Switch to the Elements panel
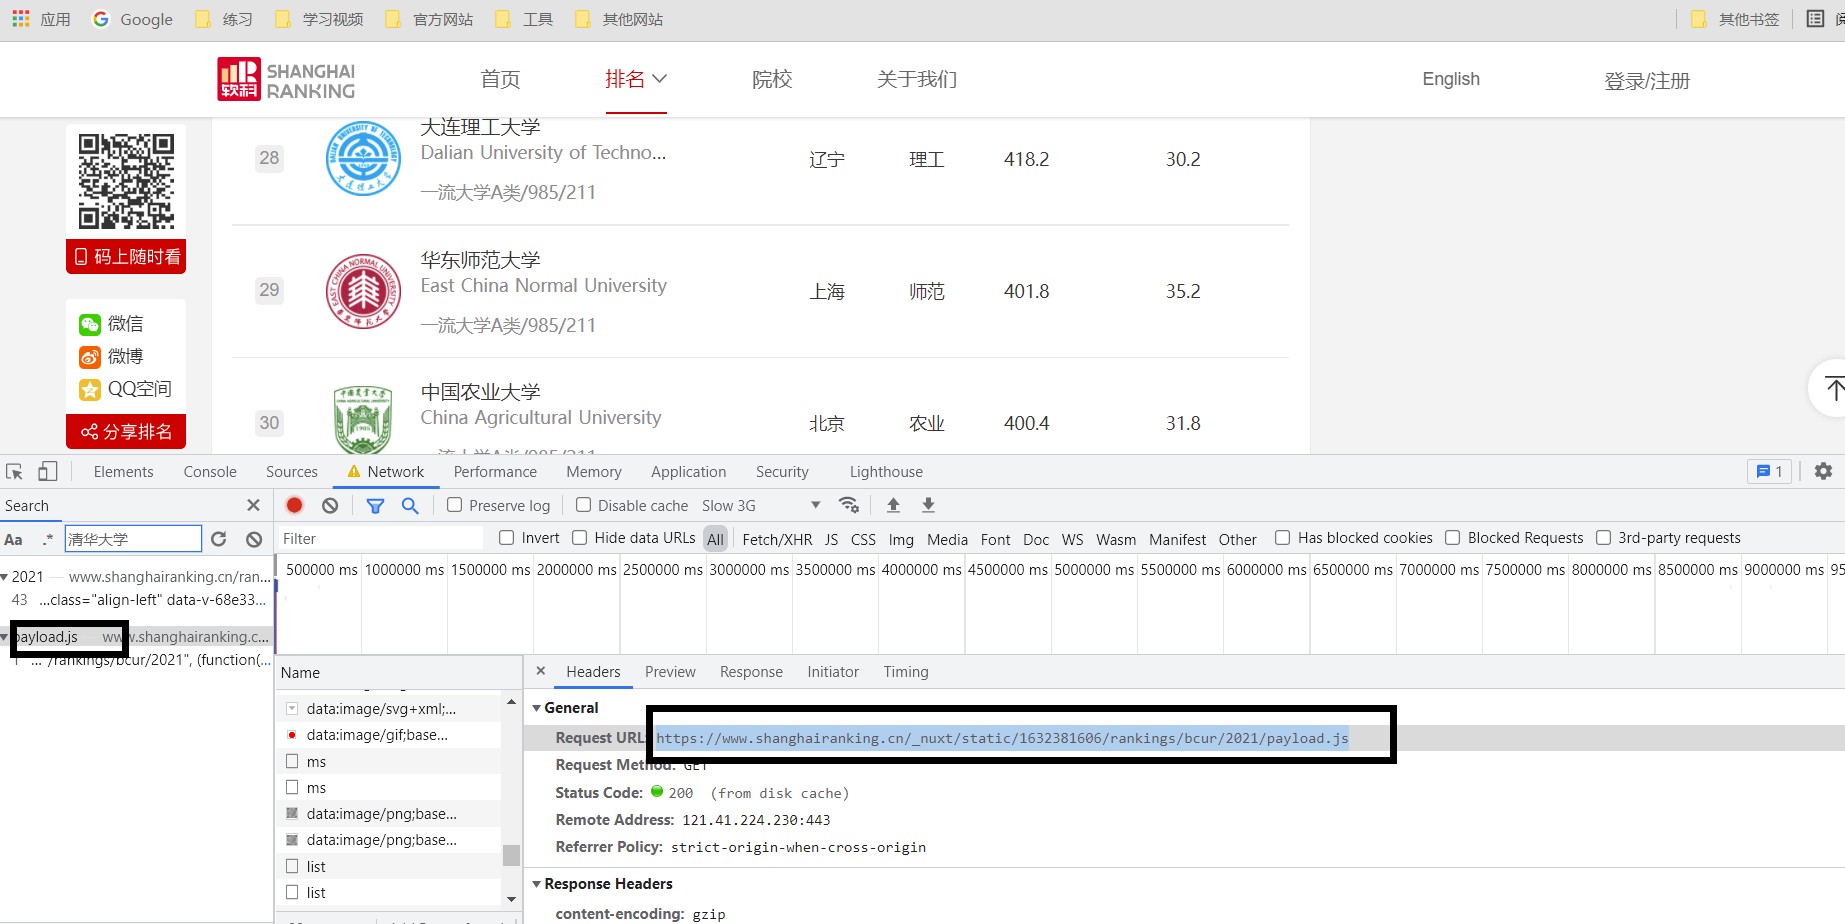 (x=124, y=471)
